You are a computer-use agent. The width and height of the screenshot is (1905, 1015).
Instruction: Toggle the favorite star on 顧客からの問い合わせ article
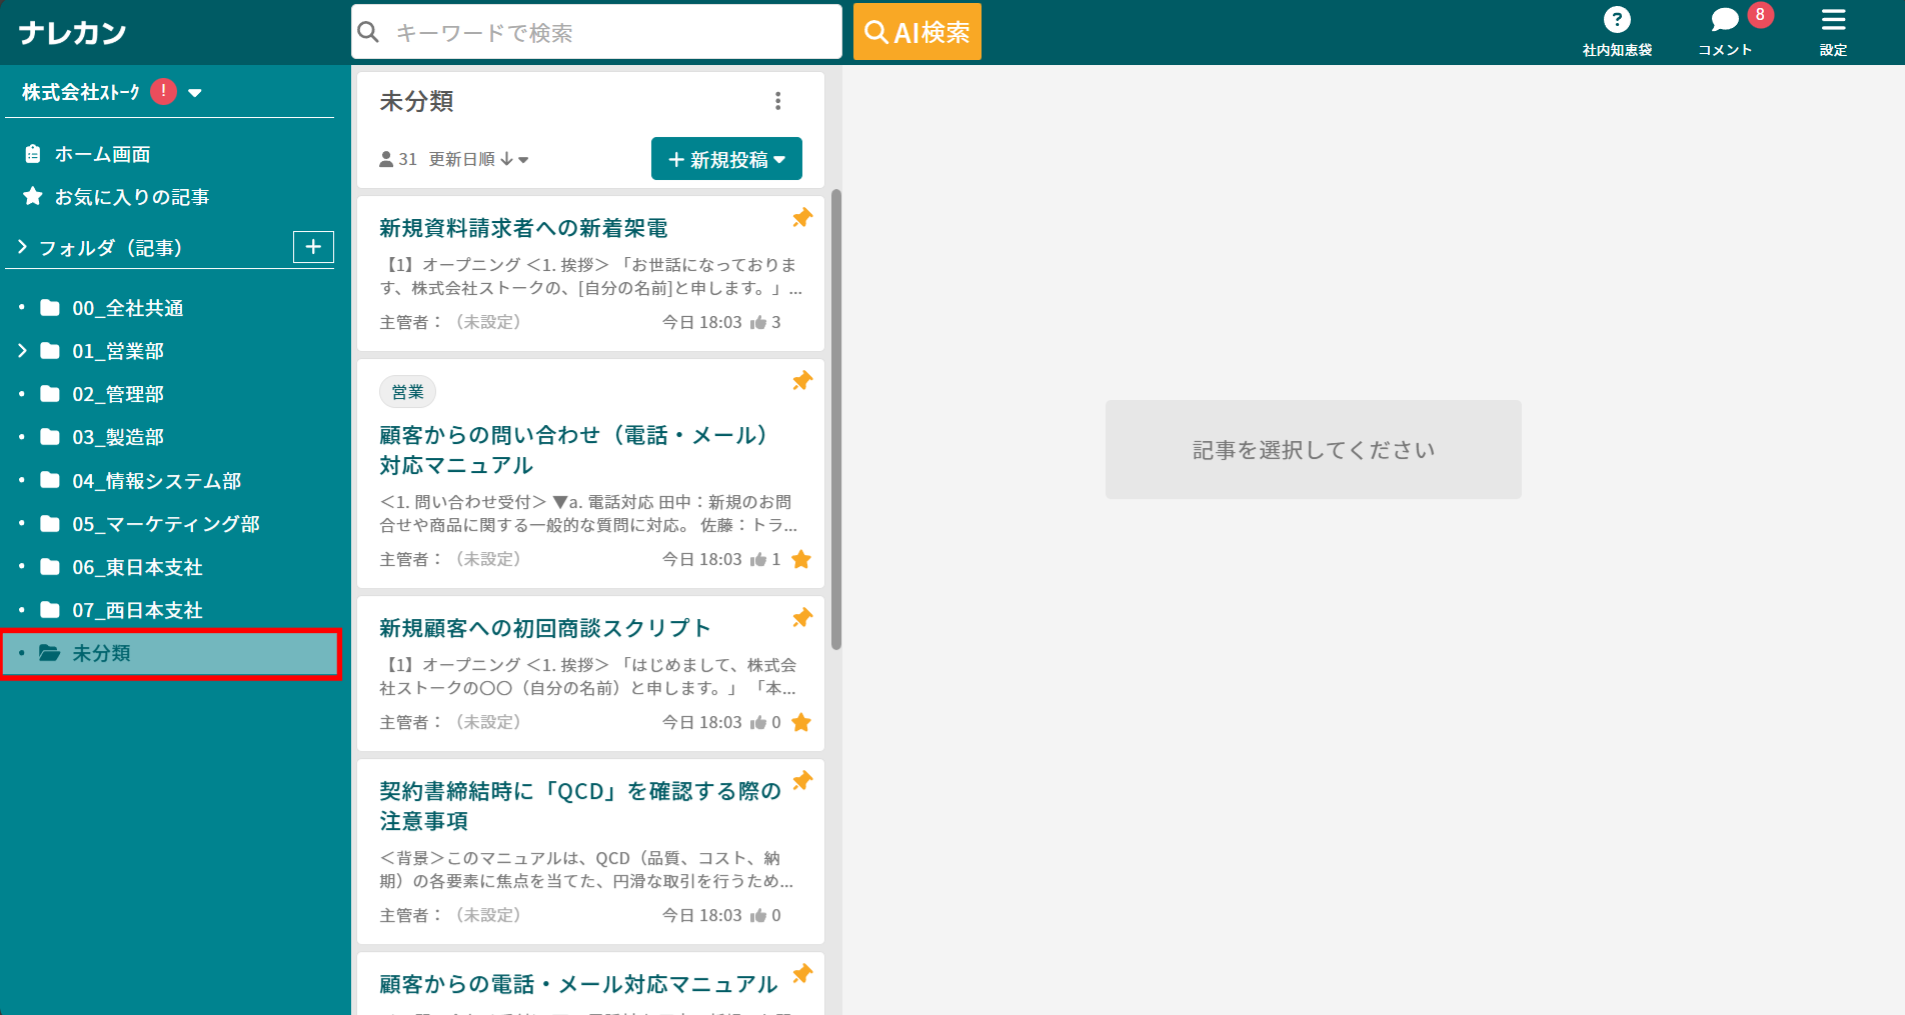pos(800,559)
